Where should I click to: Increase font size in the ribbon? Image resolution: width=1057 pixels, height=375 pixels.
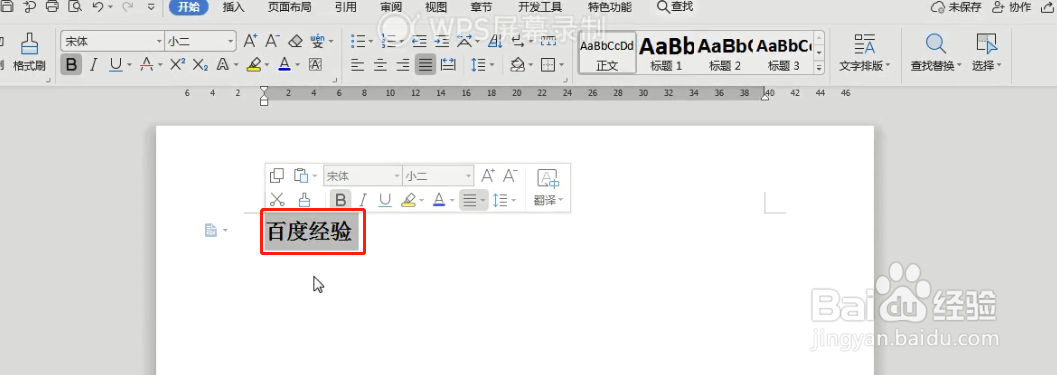click(250, 41)
